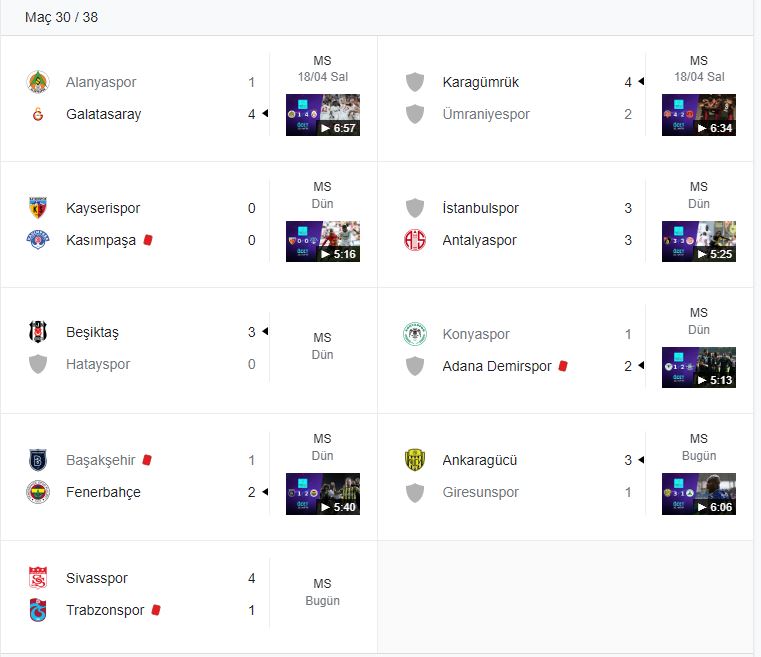The image size is (761, 657).
Task: Click the Antalyaspor team logo
Action: [x=414, y=240]
